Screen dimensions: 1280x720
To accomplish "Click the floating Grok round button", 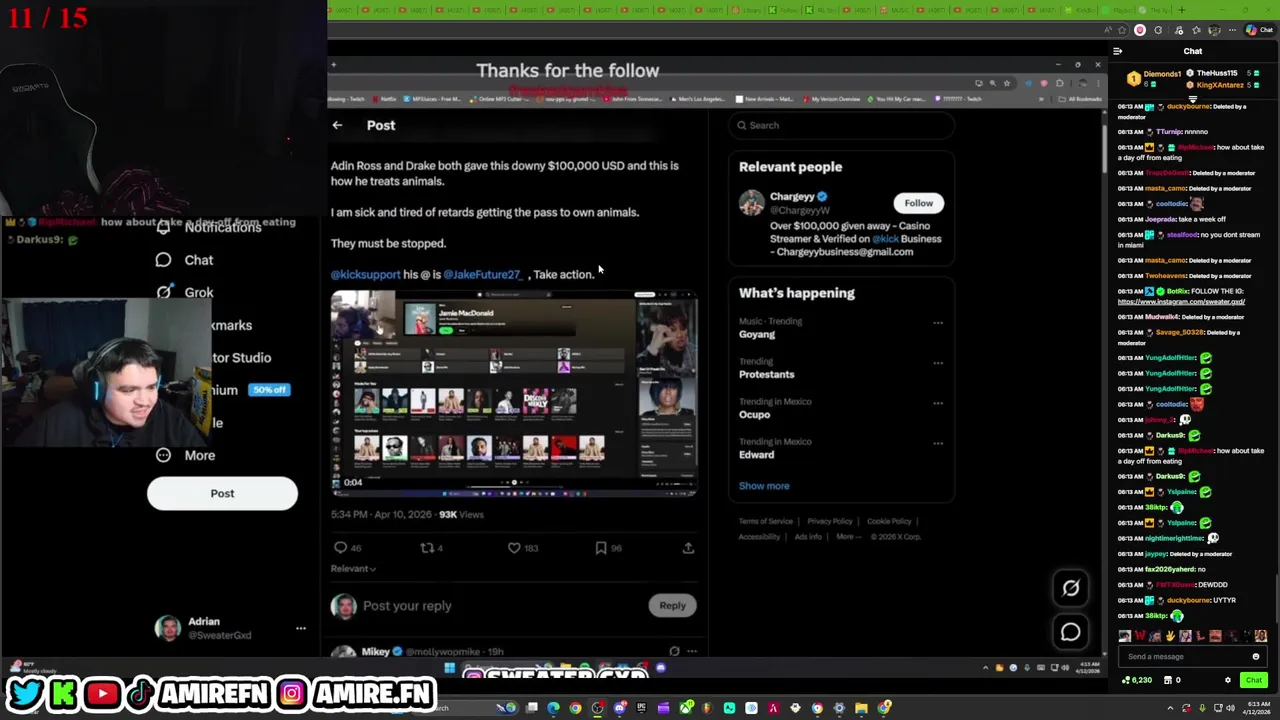I will tap(1070, 588).
